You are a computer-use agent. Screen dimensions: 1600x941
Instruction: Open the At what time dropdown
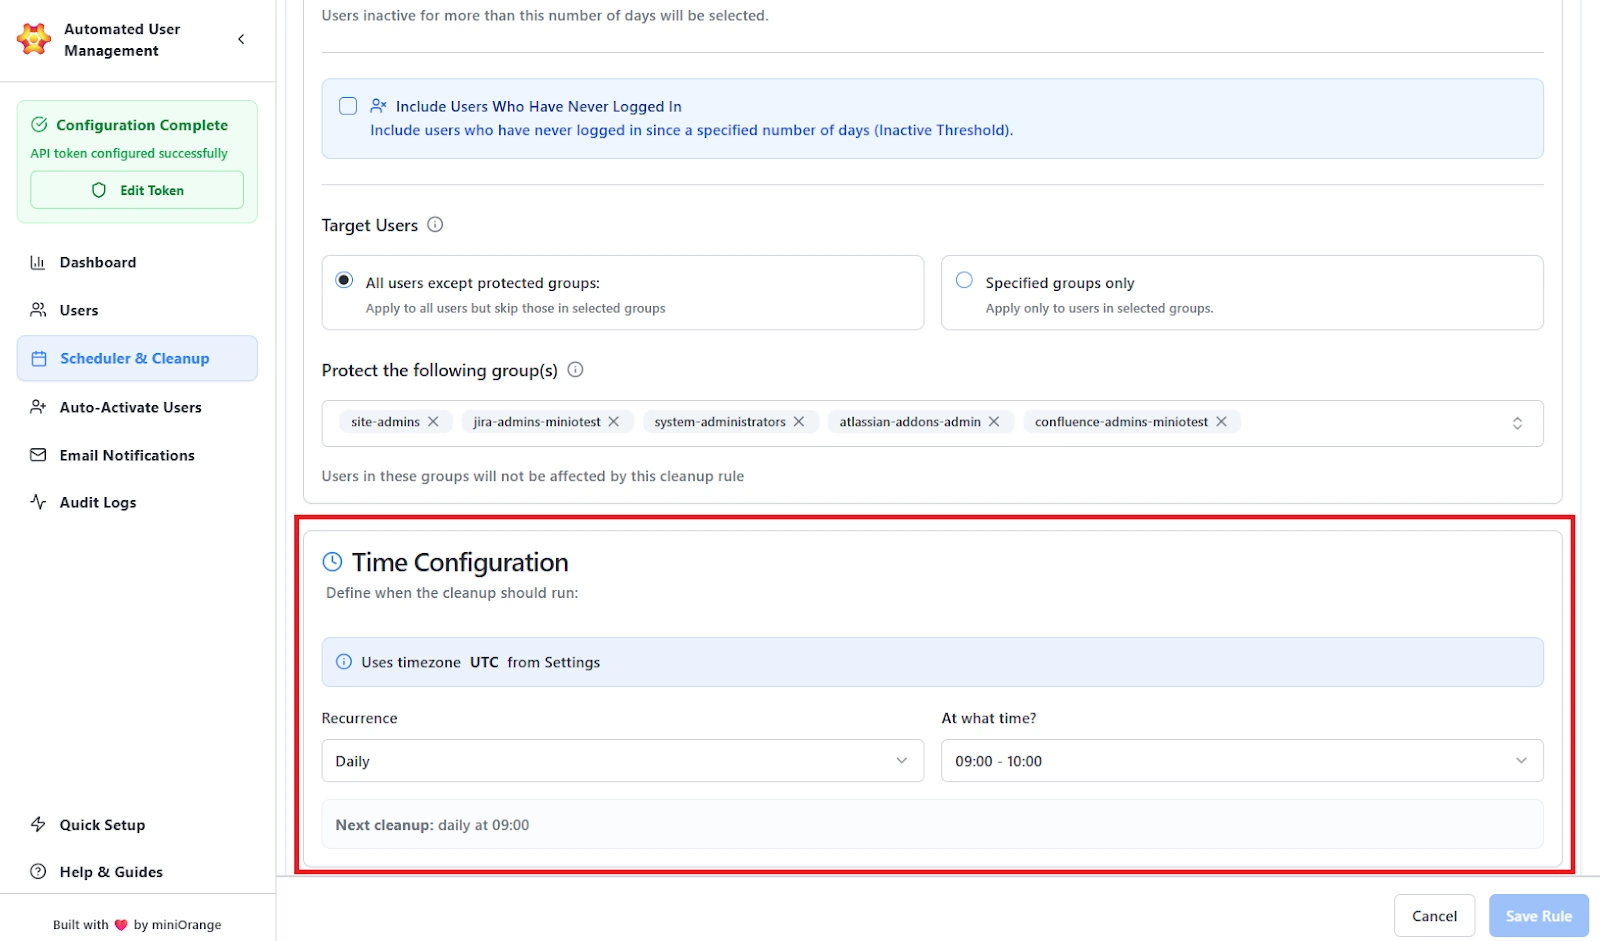click(x=1241, y=760)
